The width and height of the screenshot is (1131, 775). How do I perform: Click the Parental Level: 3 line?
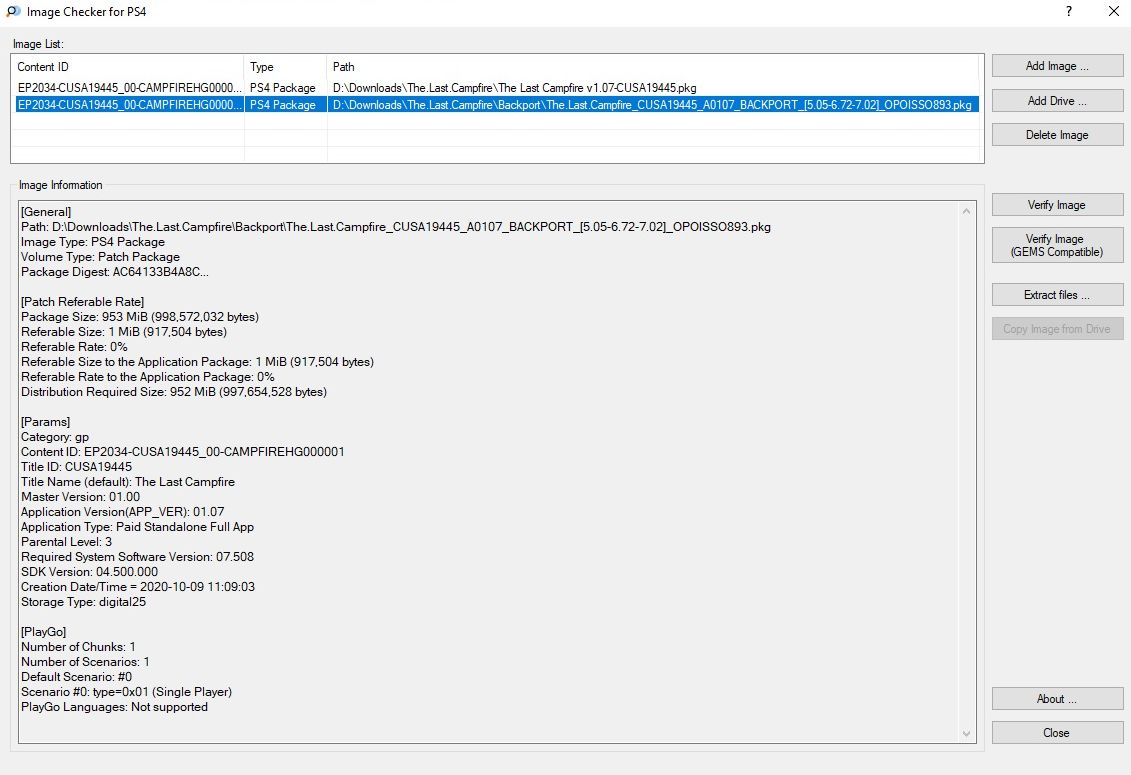tap(66, 542)
